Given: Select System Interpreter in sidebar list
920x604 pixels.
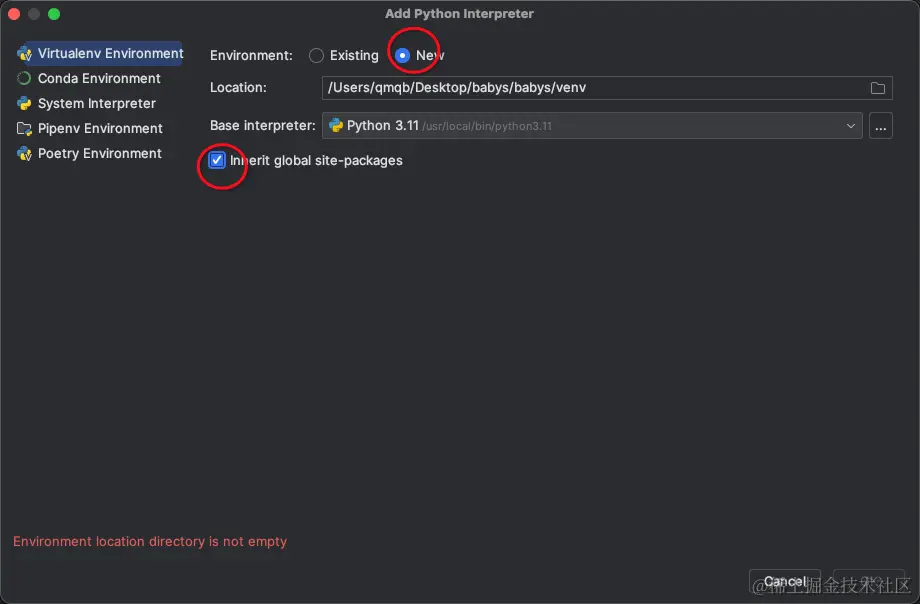Looking at the screenshot, I should point(96,103).
